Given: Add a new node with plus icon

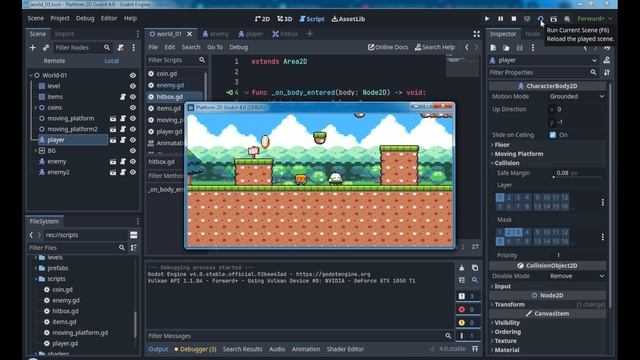Looking at the screenshot, I should tap(33, 48).
